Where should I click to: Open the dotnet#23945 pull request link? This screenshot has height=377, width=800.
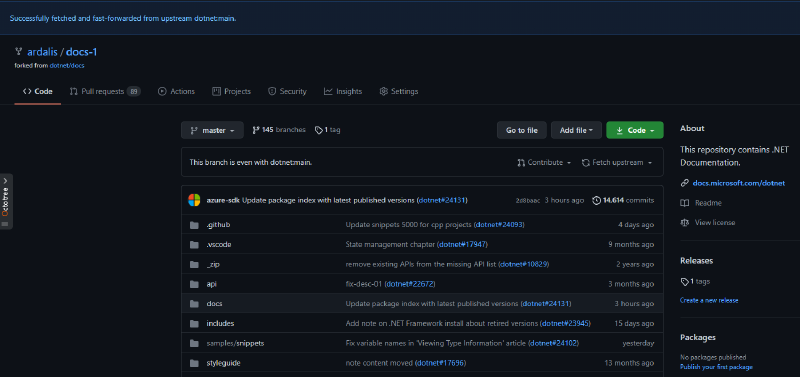pyautogui.click(x=565, y=323)
